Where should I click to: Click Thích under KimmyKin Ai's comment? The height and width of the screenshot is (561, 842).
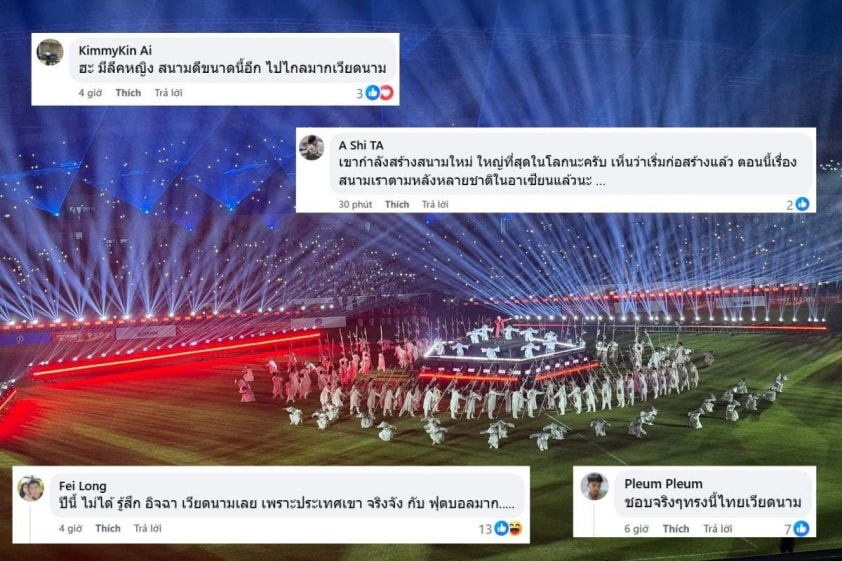tap(128, 93)
